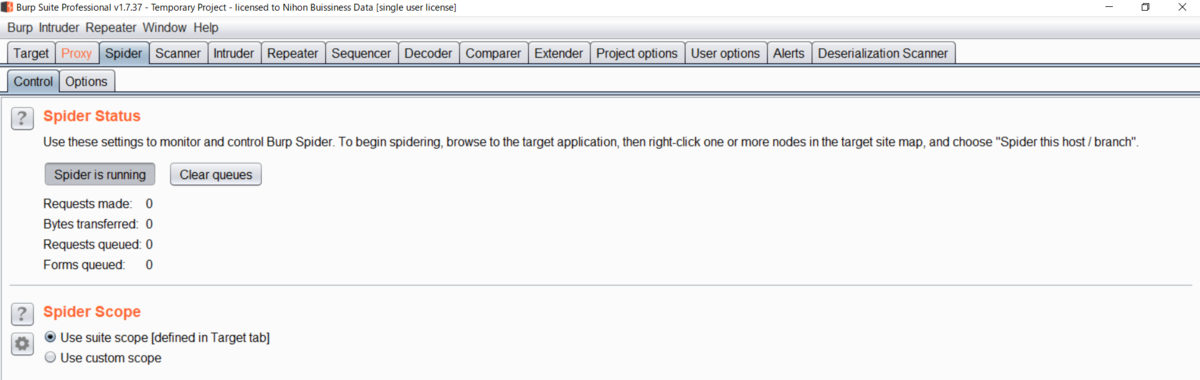Open the Repeater menu in menu bar
This screenshot has height=380, width=1200.
pos(111,28)
